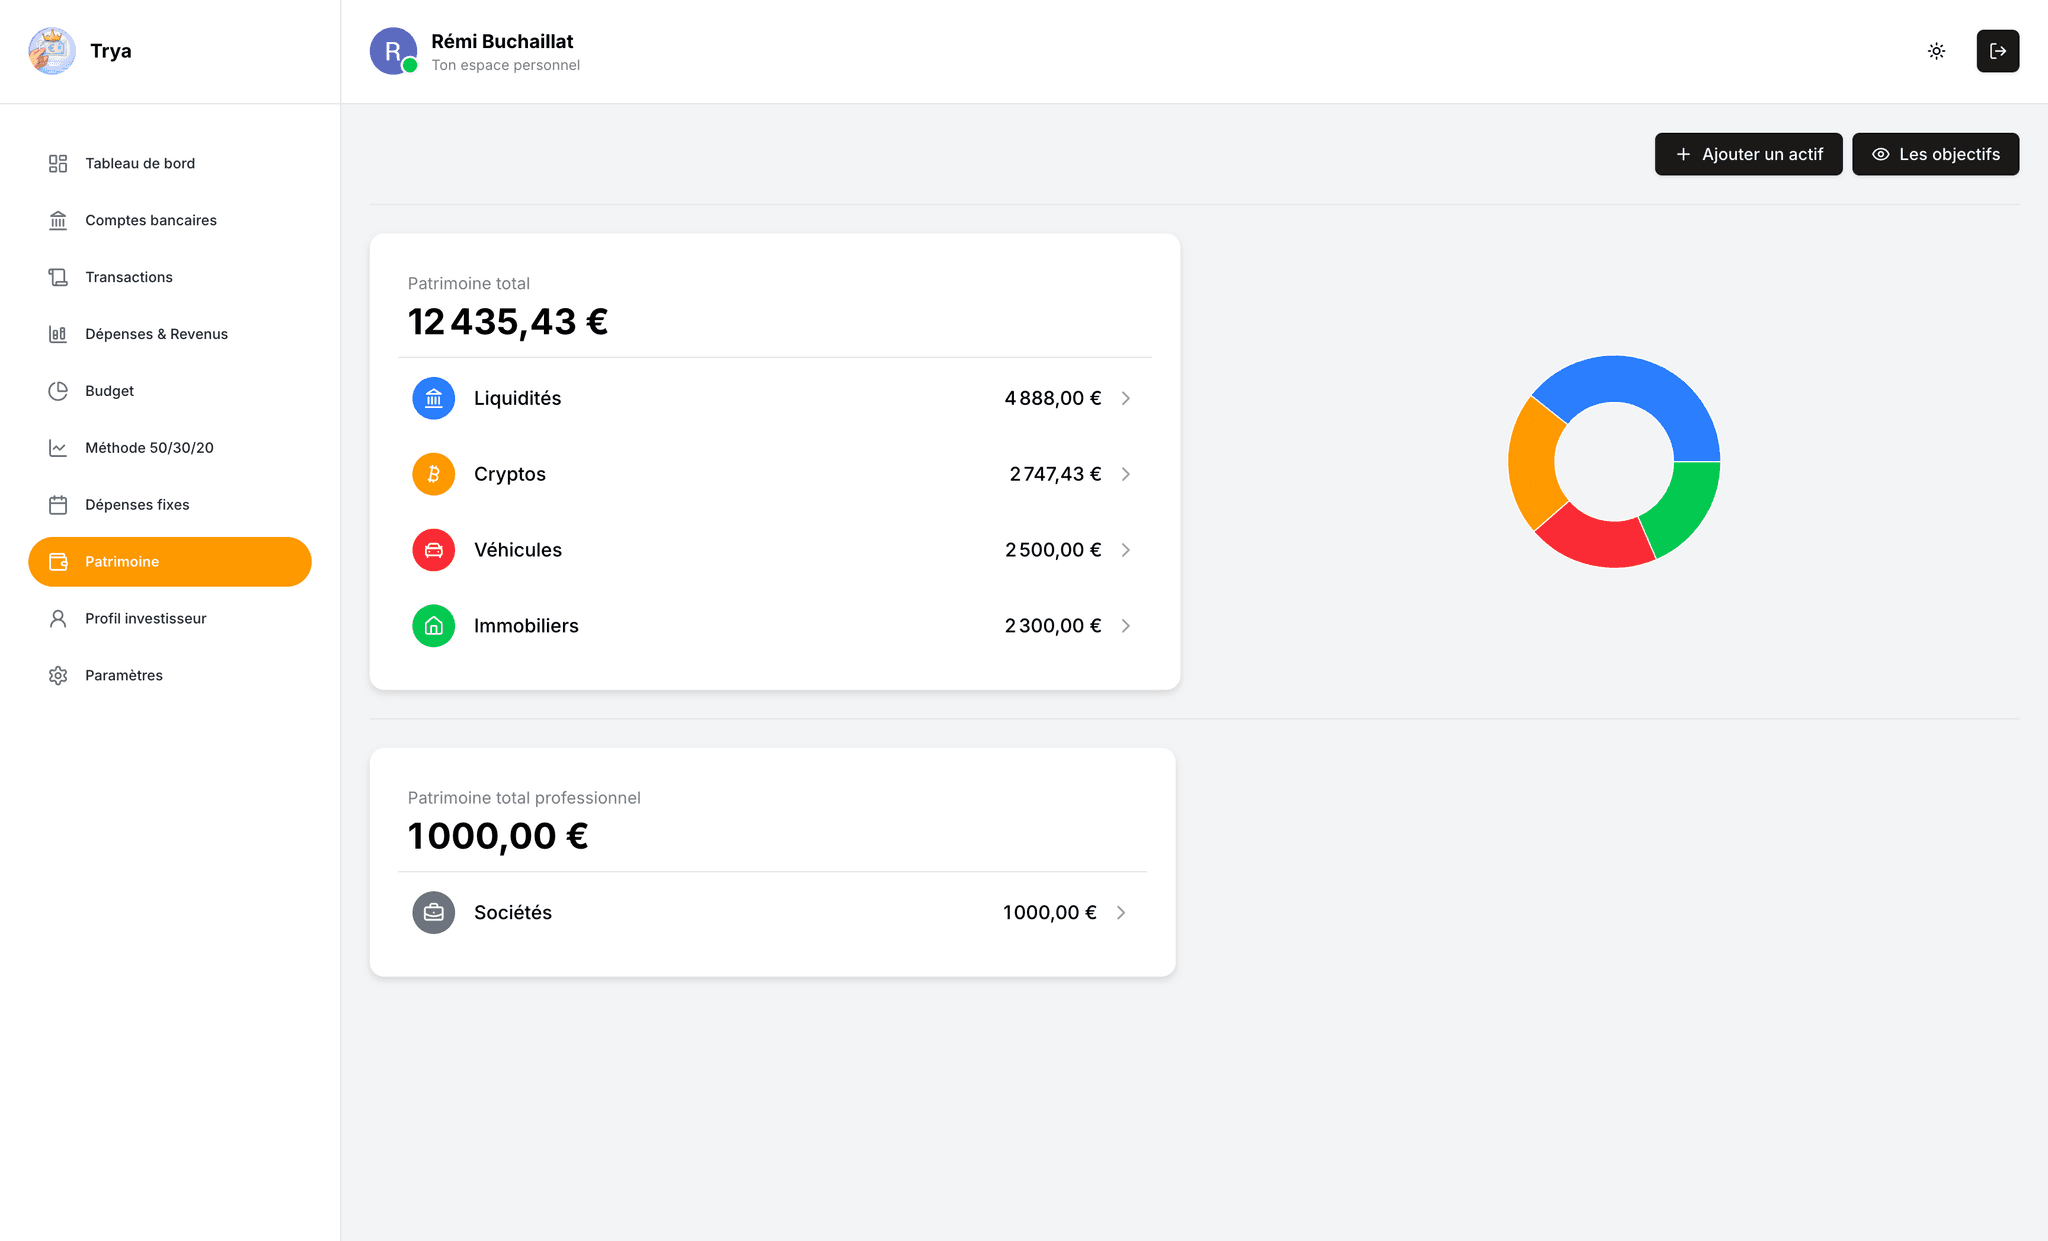Click the Rémi Buchaillat profile avatar

click(393, 51)
